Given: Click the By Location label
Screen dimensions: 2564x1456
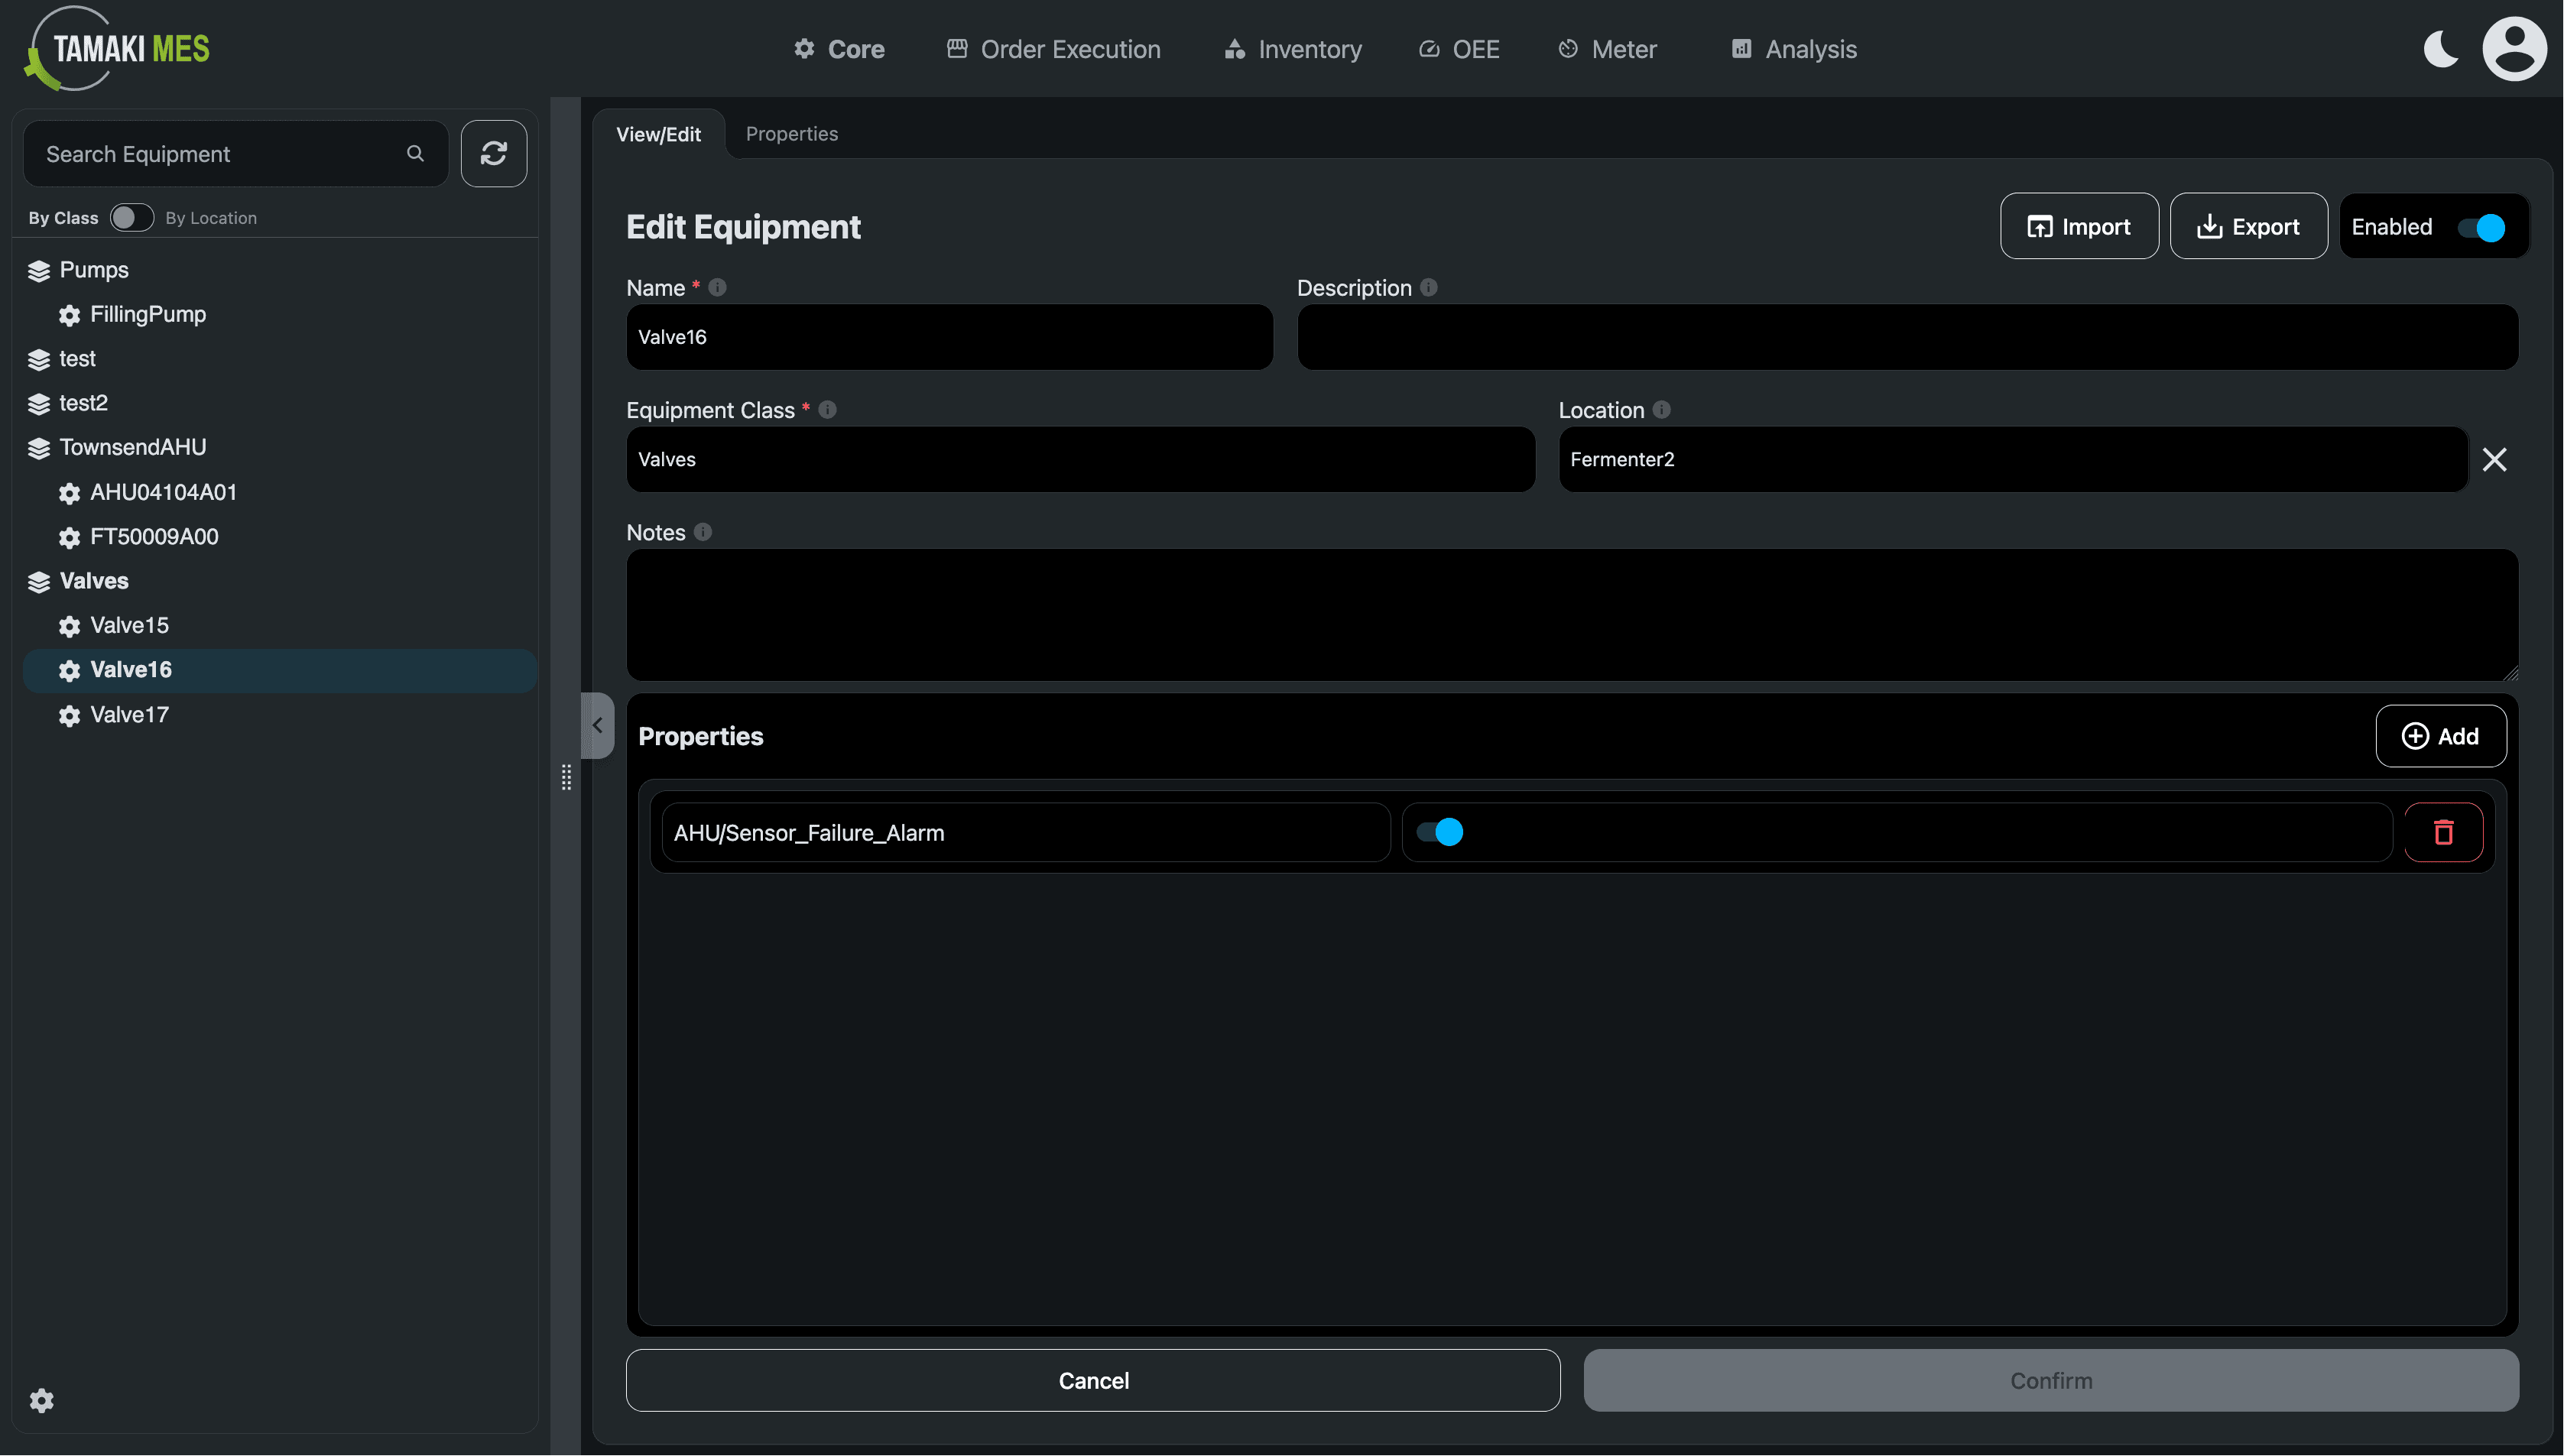Looking at the screenshot, I should 210,218.
